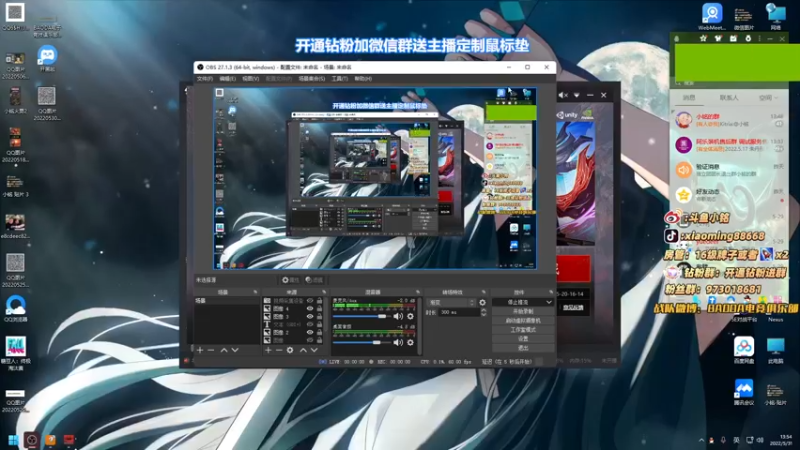Hide the 图像 2 source using its eye icon
Screen dimensions: 800x450
(x=310, y=332)
